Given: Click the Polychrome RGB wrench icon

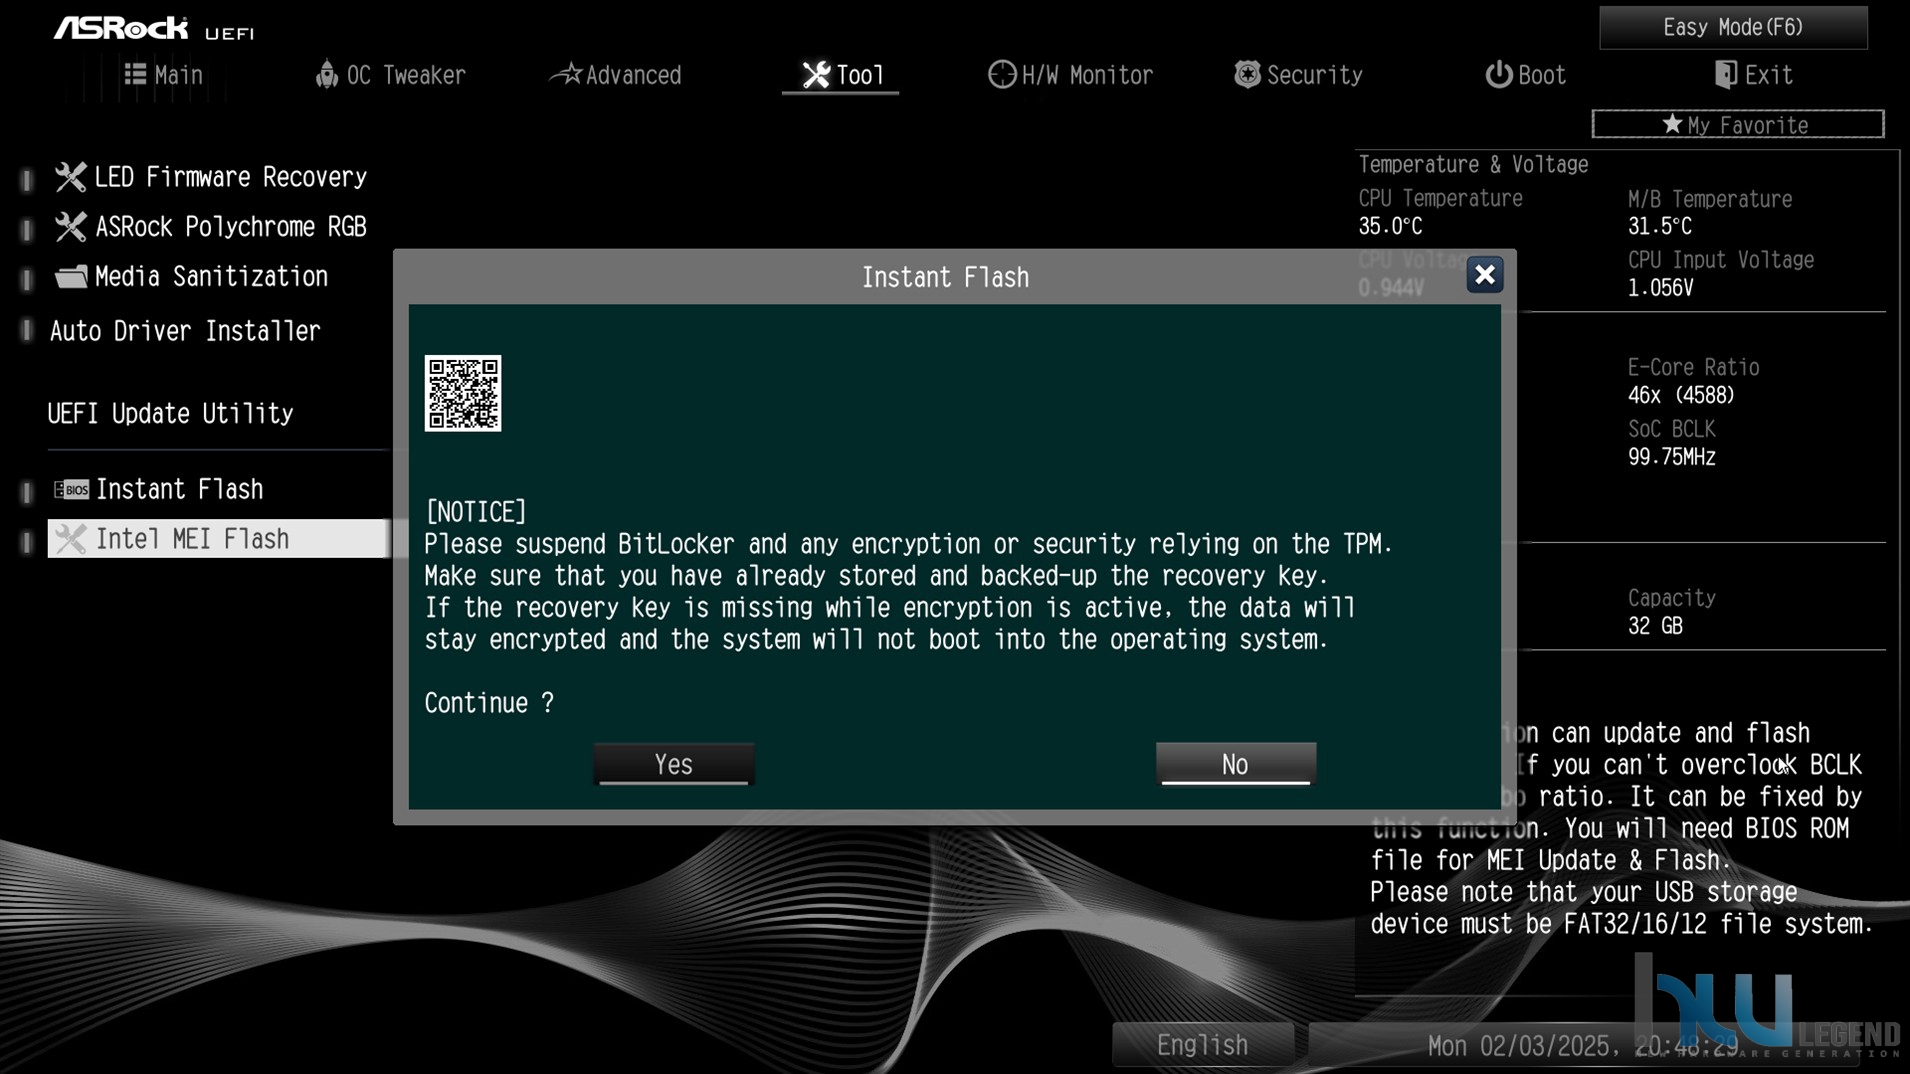Looking at the screenshot, I should tap(70, 227).
